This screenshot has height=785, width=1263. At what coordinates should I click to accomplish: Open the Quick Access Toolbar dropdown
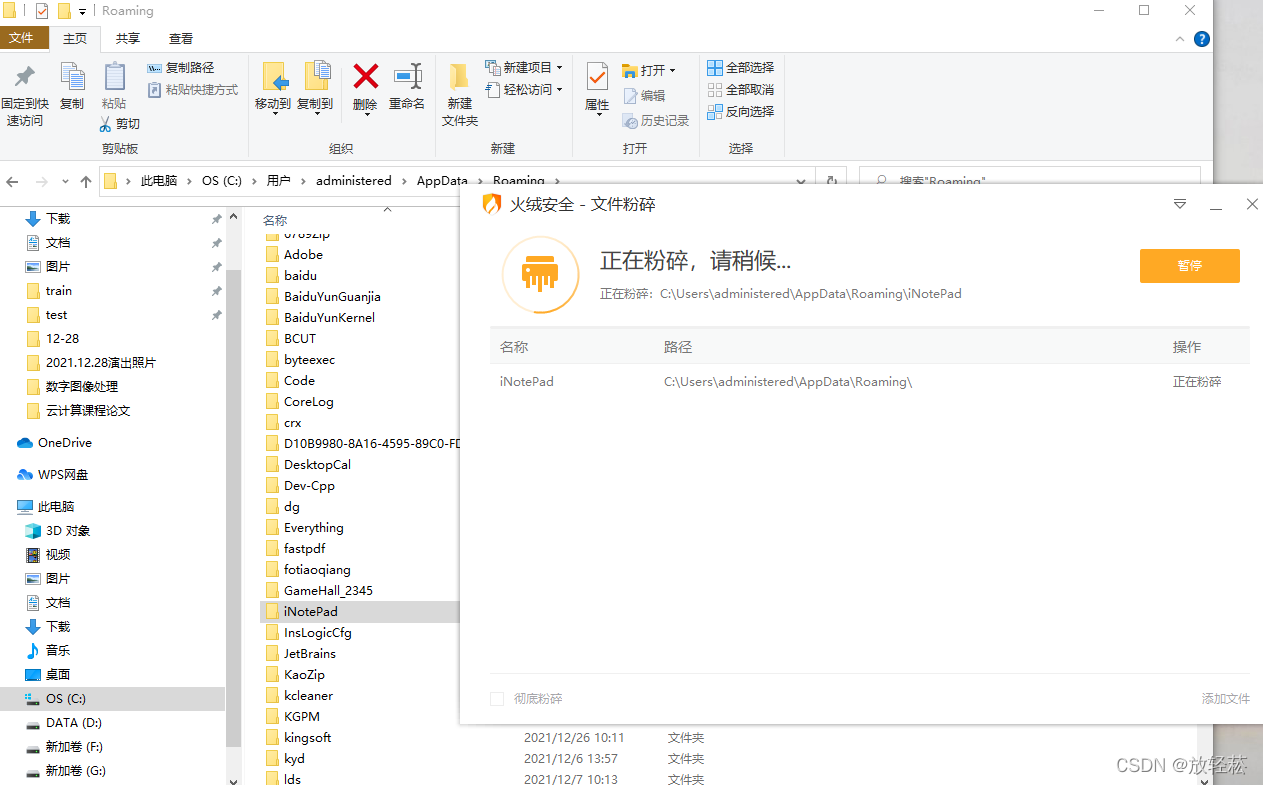[82, 11]
